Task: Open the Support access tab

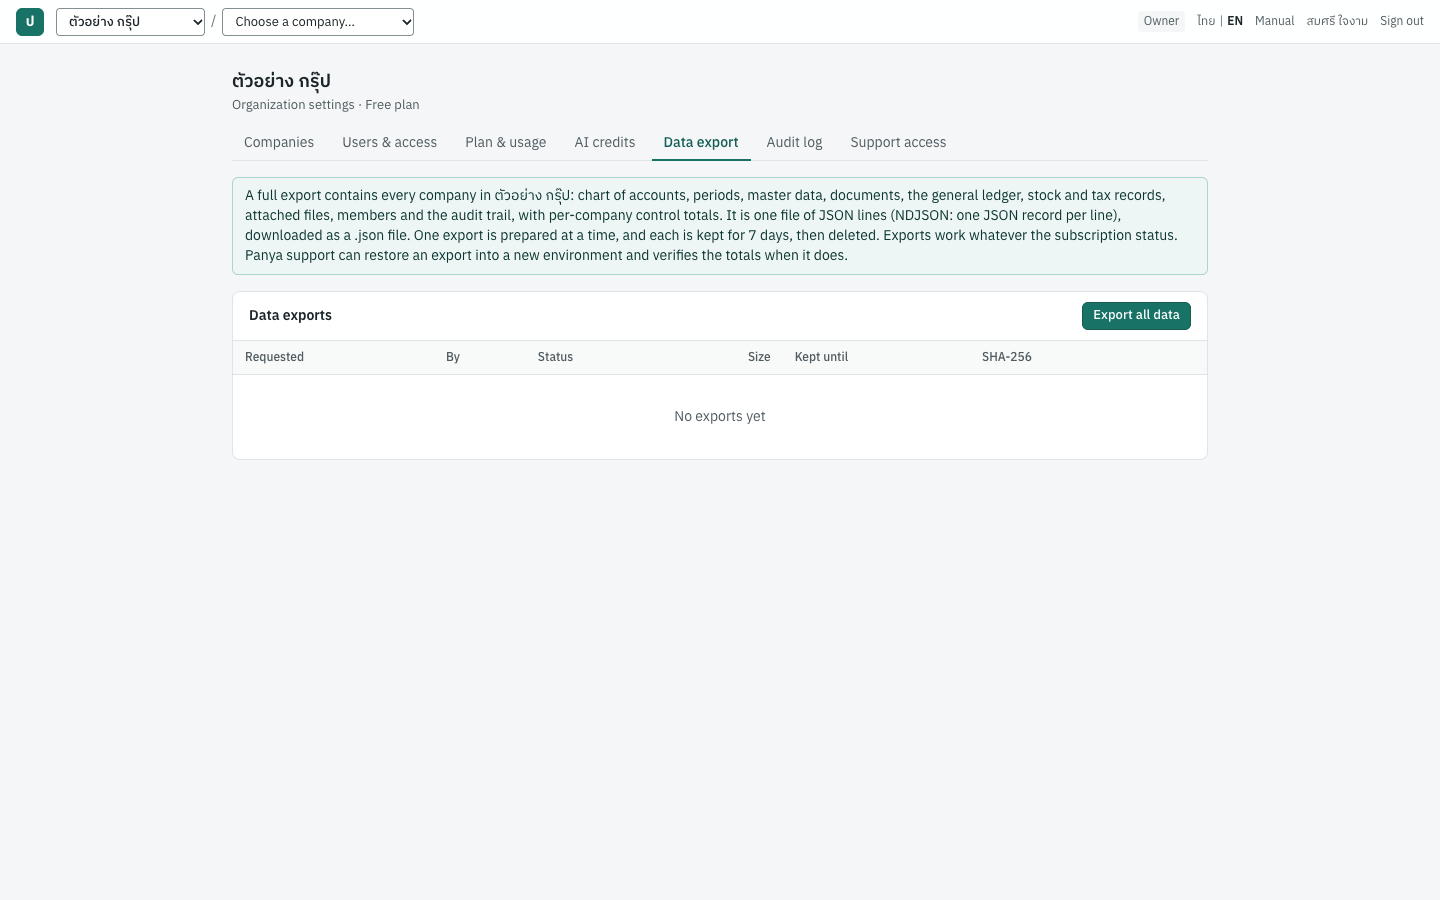Action: [x=898, y=142]
